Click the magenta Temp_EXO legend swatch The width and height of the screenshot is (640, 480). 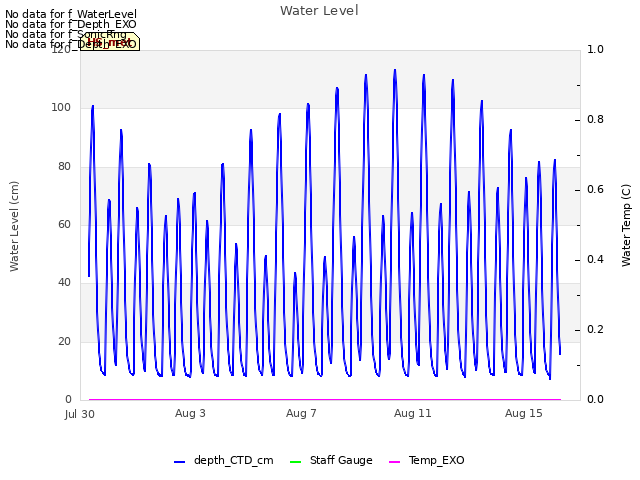point(394,462)
